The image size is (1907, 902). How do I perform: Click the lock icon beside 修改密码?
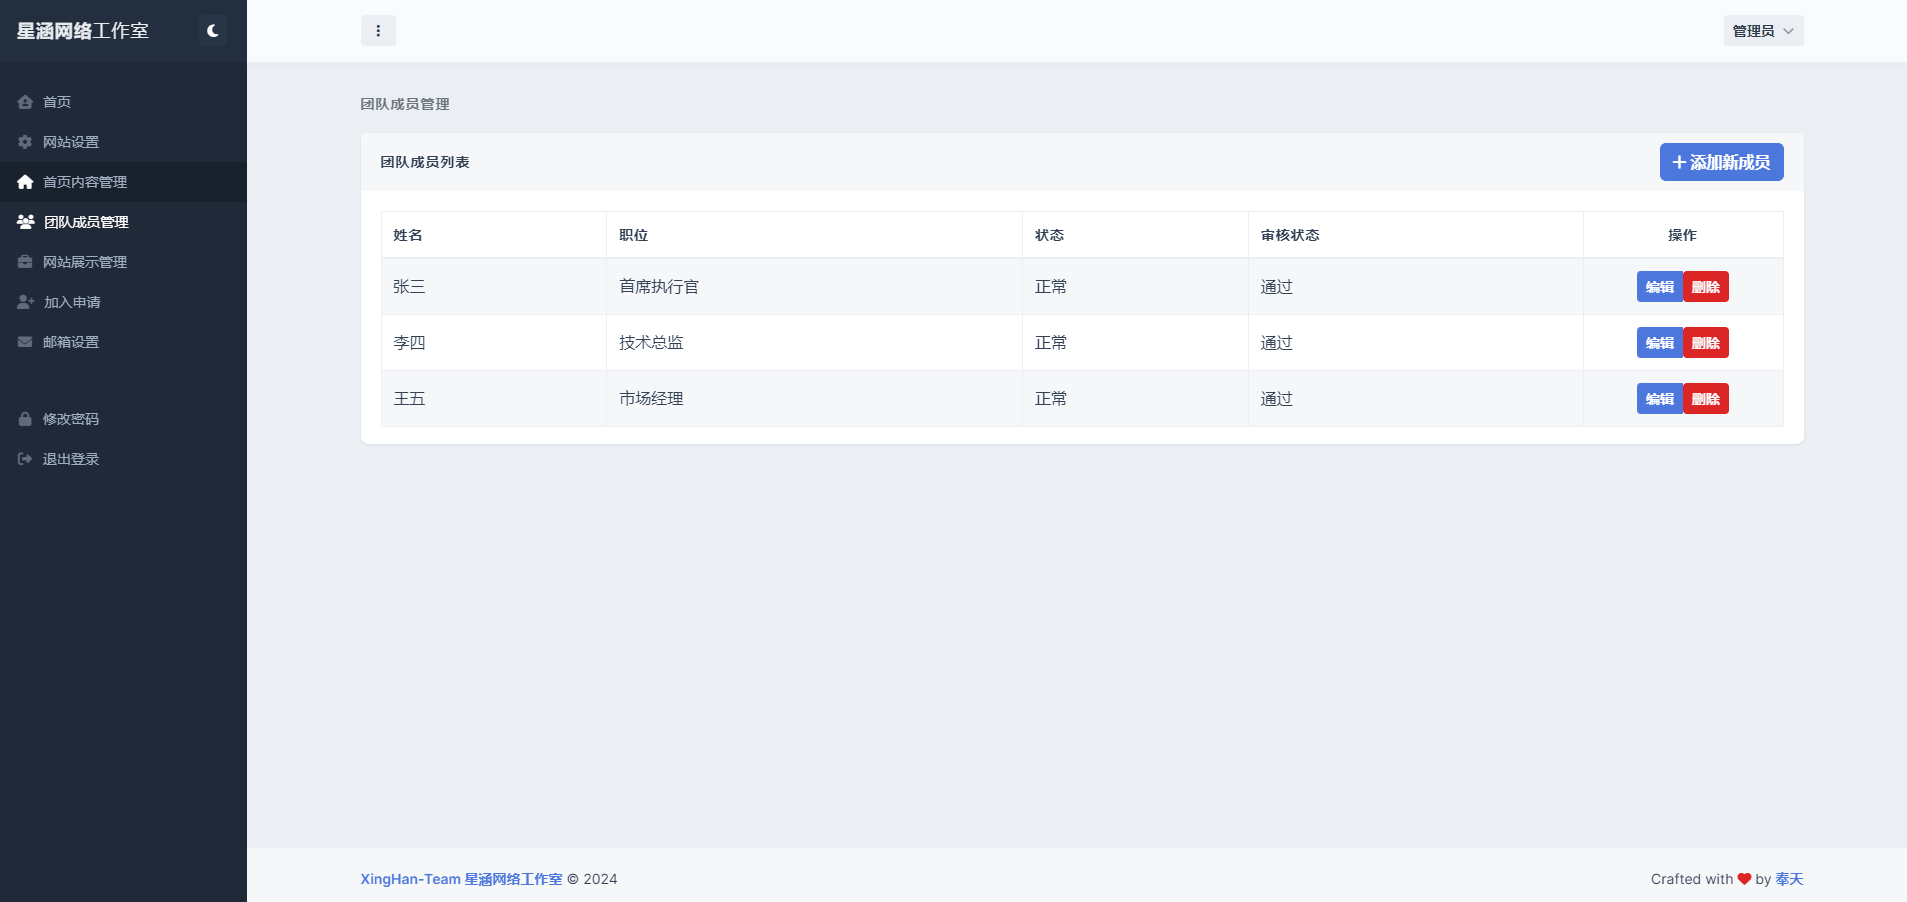click(25, 419)
